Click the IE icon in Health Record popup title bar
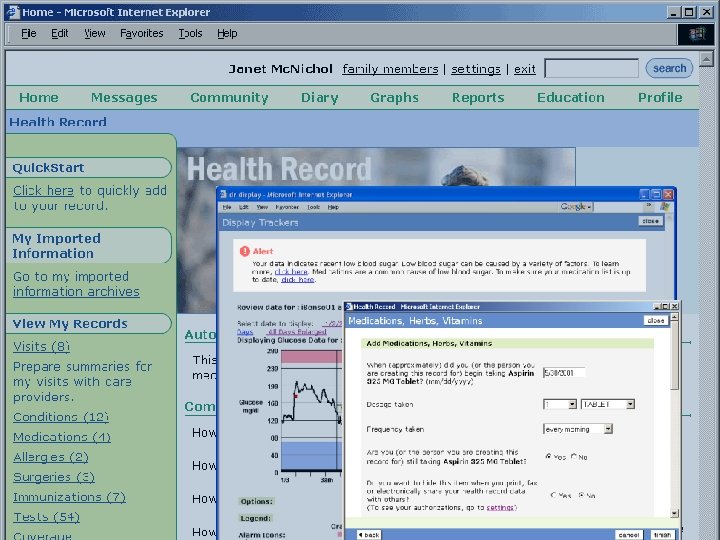Image resolution: width=720 pixels, height=540 pixels. click(x=349, y=306)
